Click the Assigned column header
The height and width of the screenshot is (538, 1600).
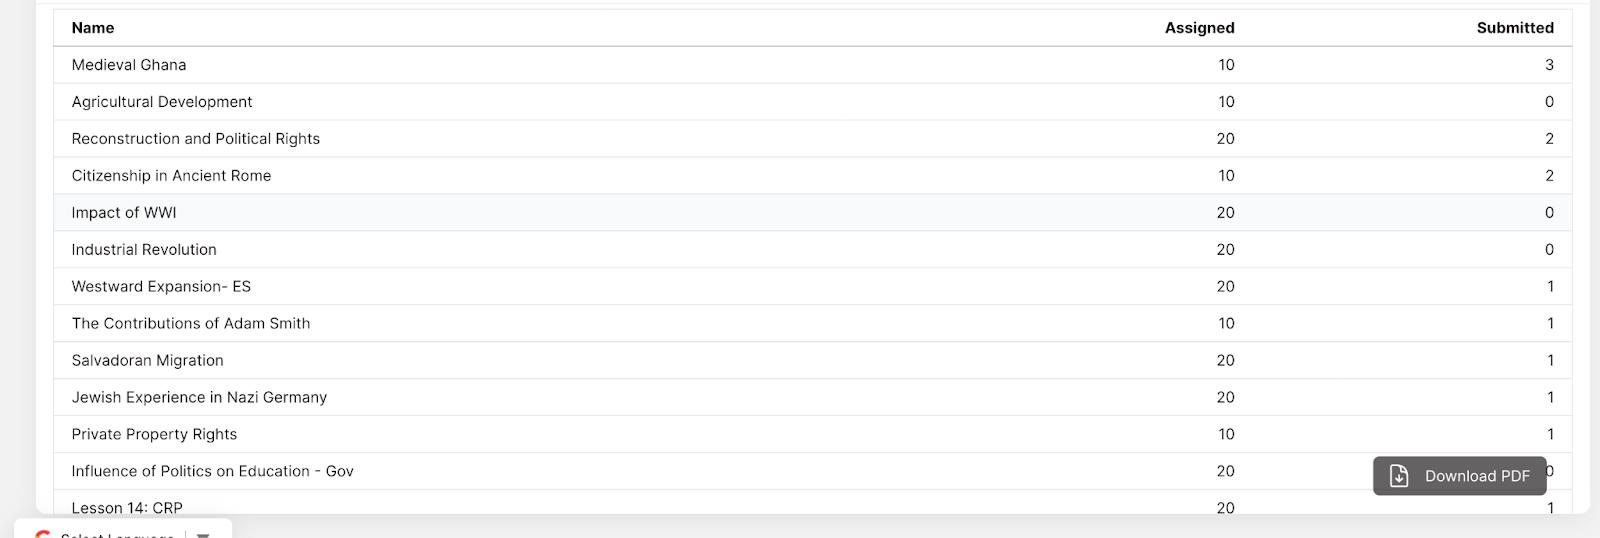pyautogui.click(x=1199, y=28)
